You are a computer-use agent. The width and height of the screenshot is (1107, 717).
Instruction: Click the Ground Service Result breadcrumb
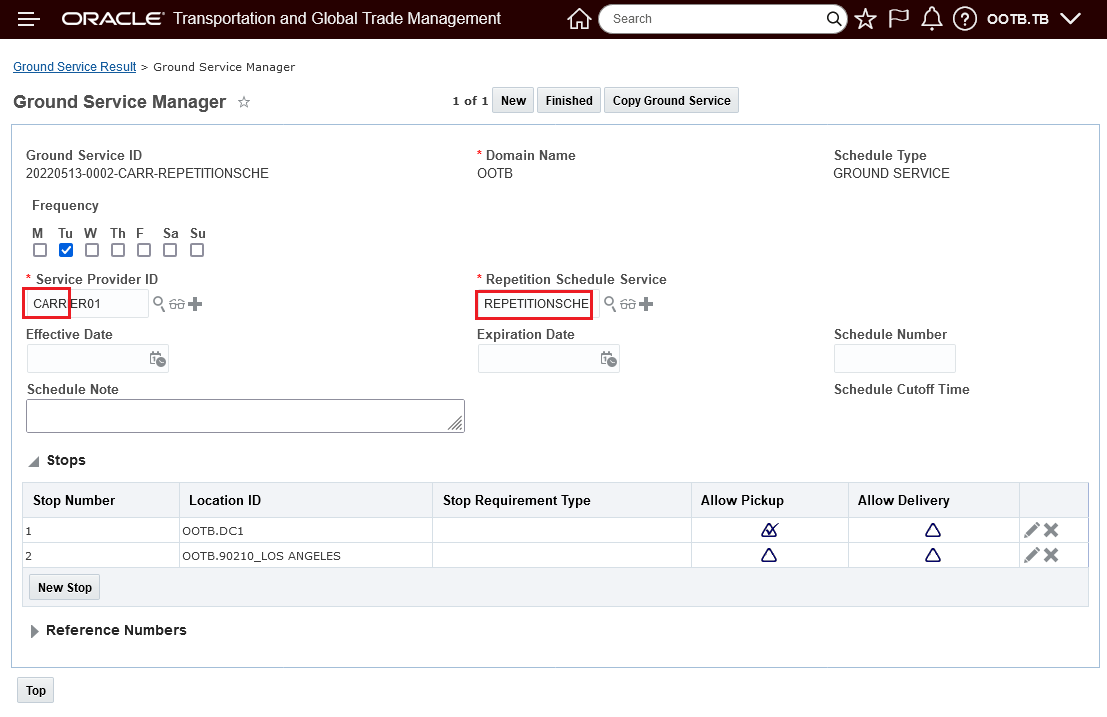[74, 67]
